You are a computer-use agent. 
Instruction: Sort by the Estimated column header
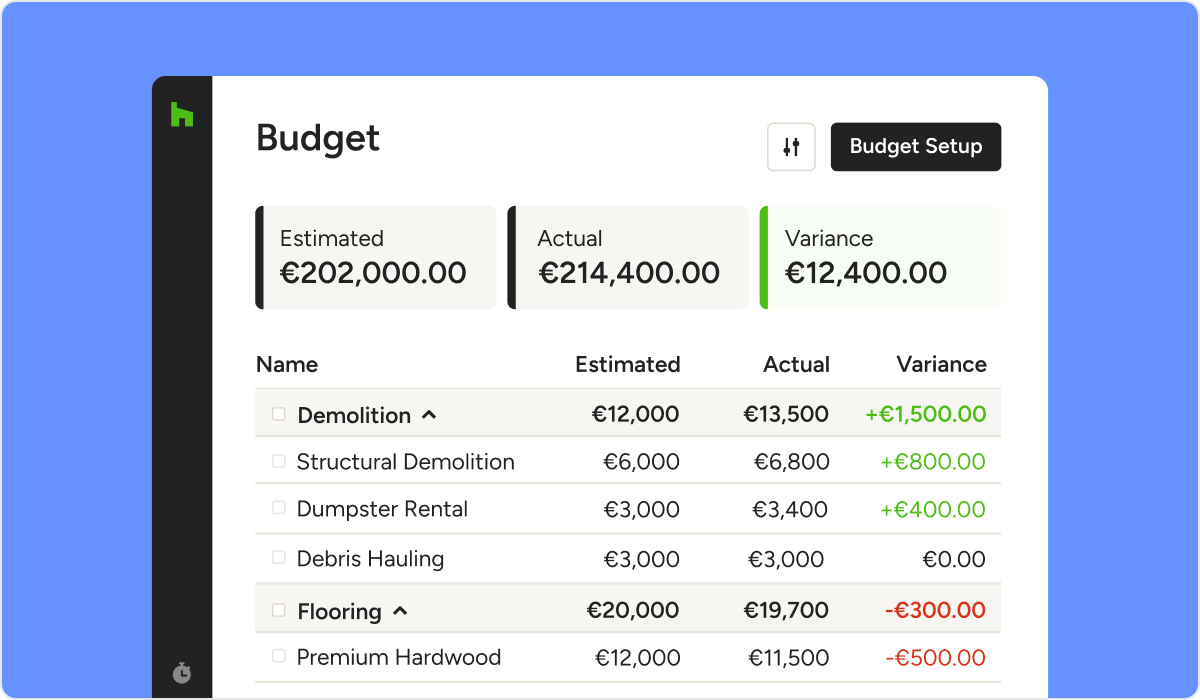click(627, 365)
